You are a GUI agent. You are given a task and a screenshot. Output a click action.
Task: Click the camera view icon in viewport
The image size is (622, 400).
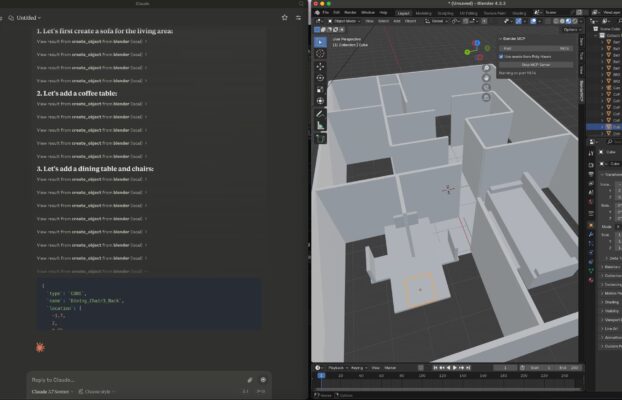click(486, 87)
